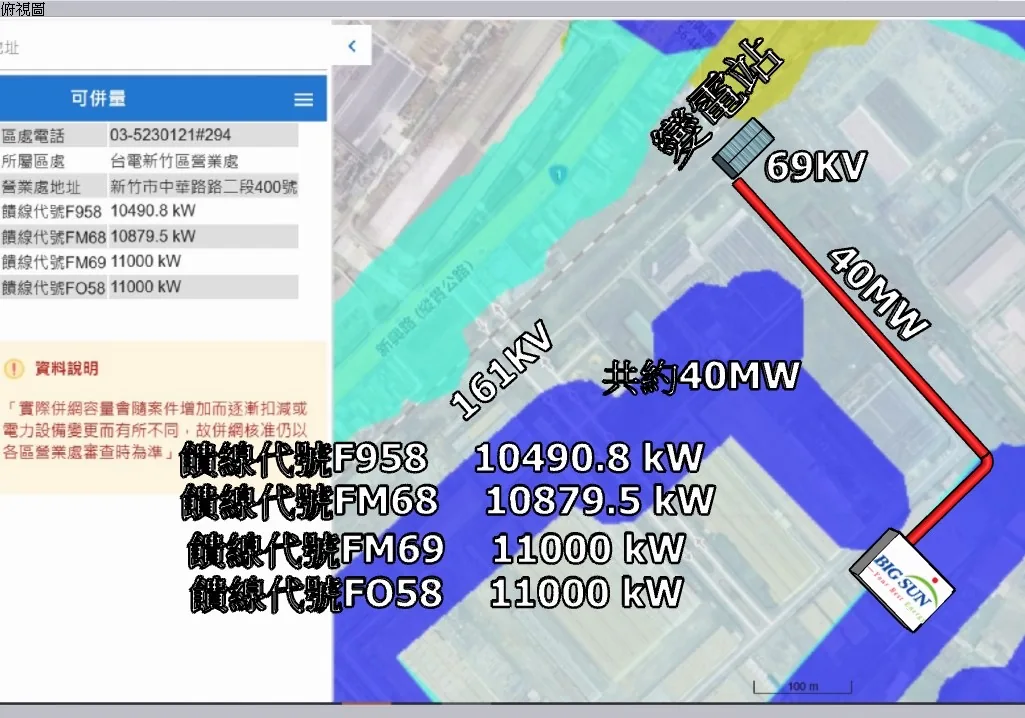
Task: Select the 區處電話 label cell
Action: [x=33, y=136]
